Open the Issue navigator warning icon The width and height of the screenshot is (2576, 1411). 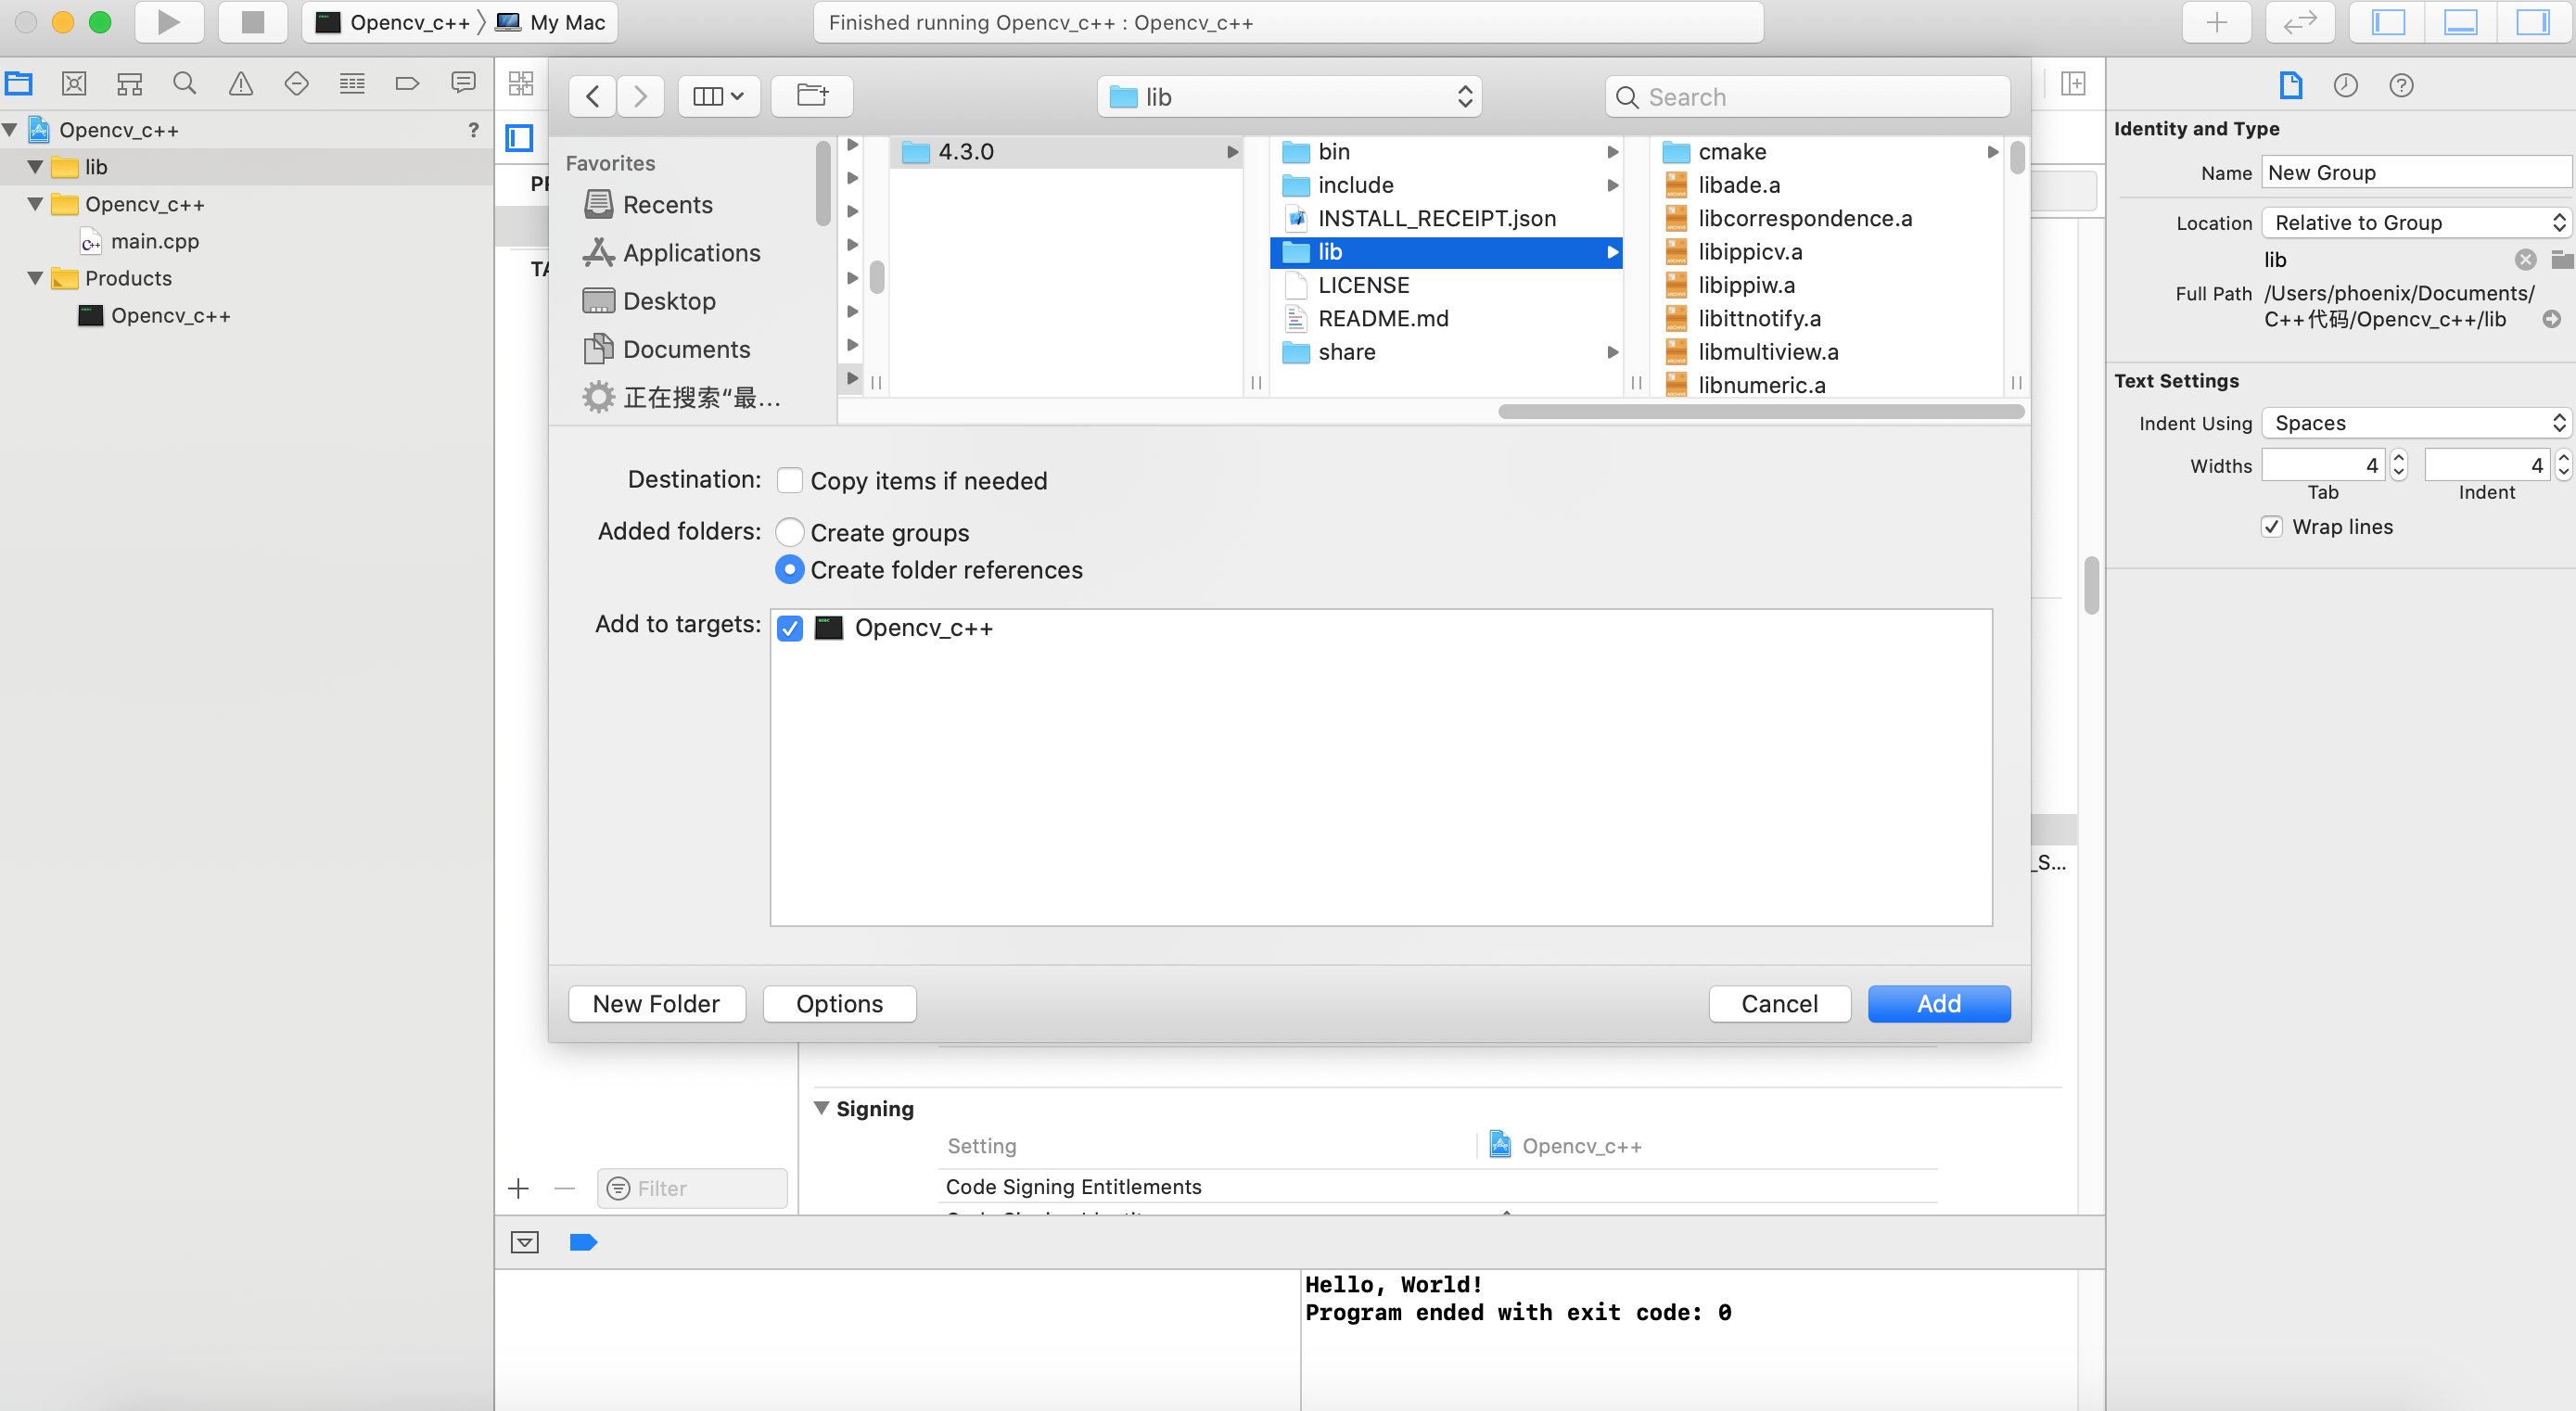tap(240, 84)
